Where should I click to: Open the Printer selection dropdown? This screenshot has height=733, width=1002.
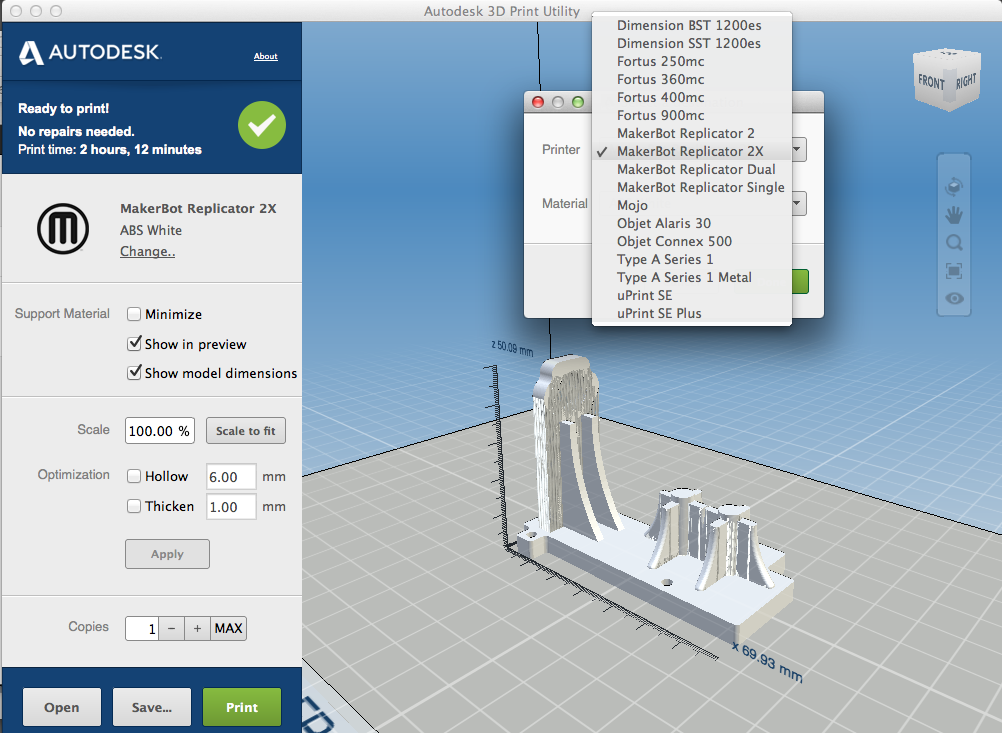[795, 149]
